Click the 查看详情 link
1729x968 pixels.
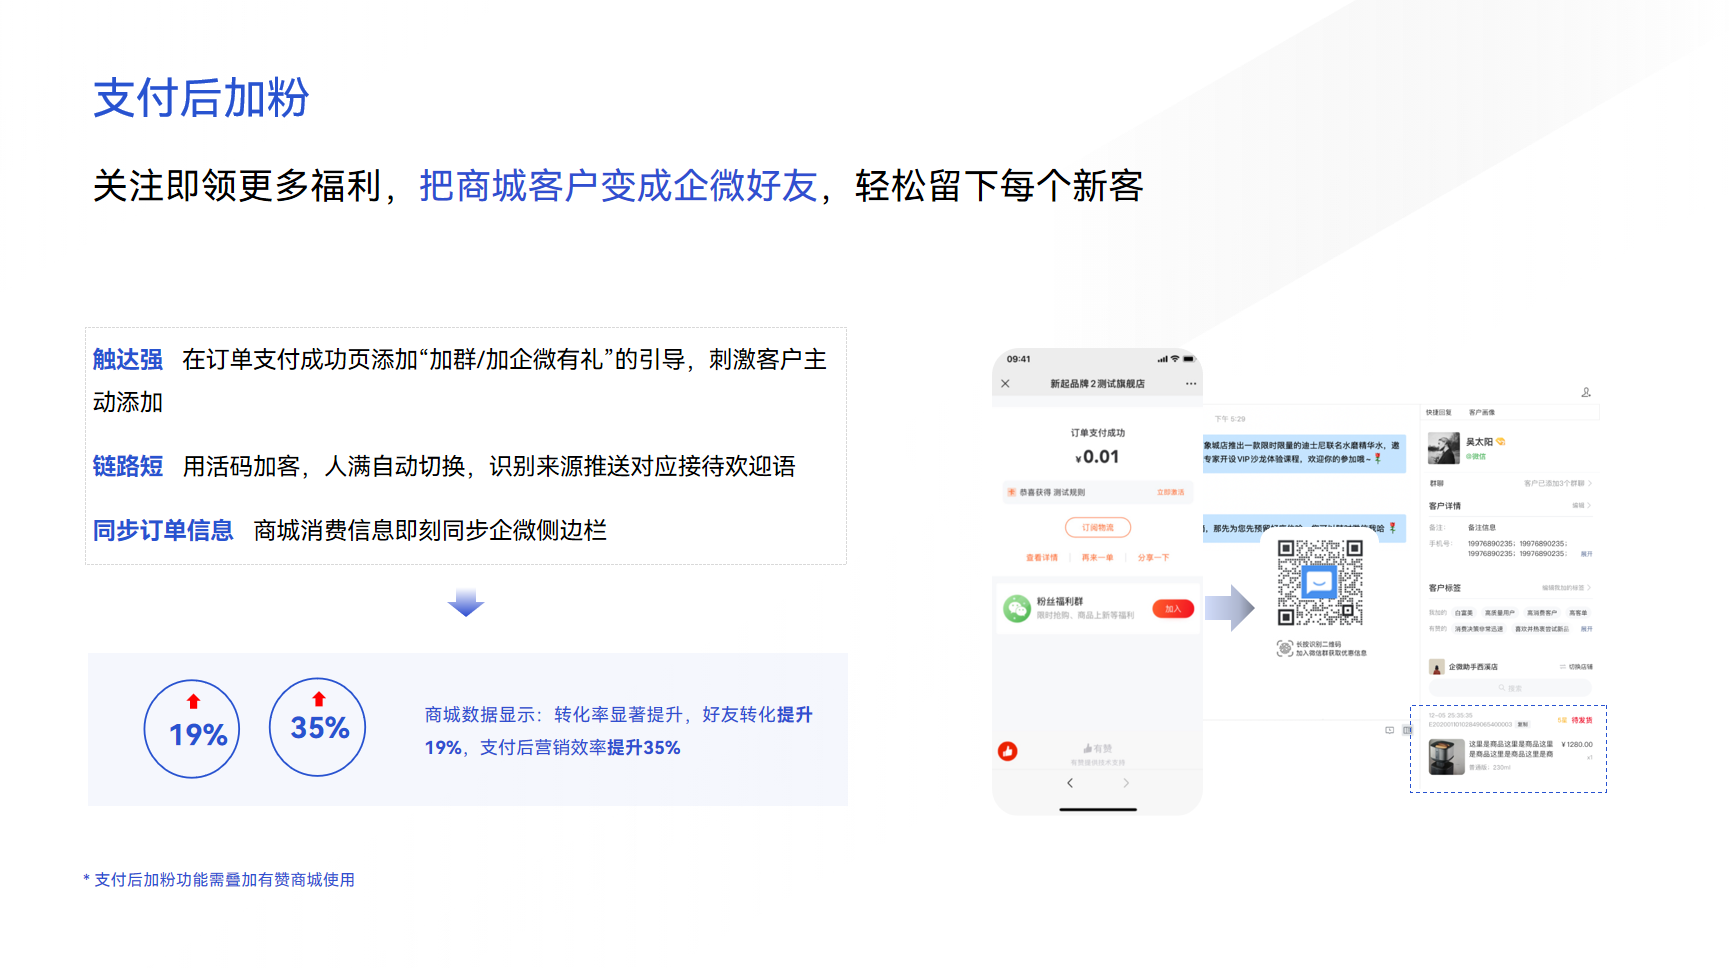(x=1041, y=558)
